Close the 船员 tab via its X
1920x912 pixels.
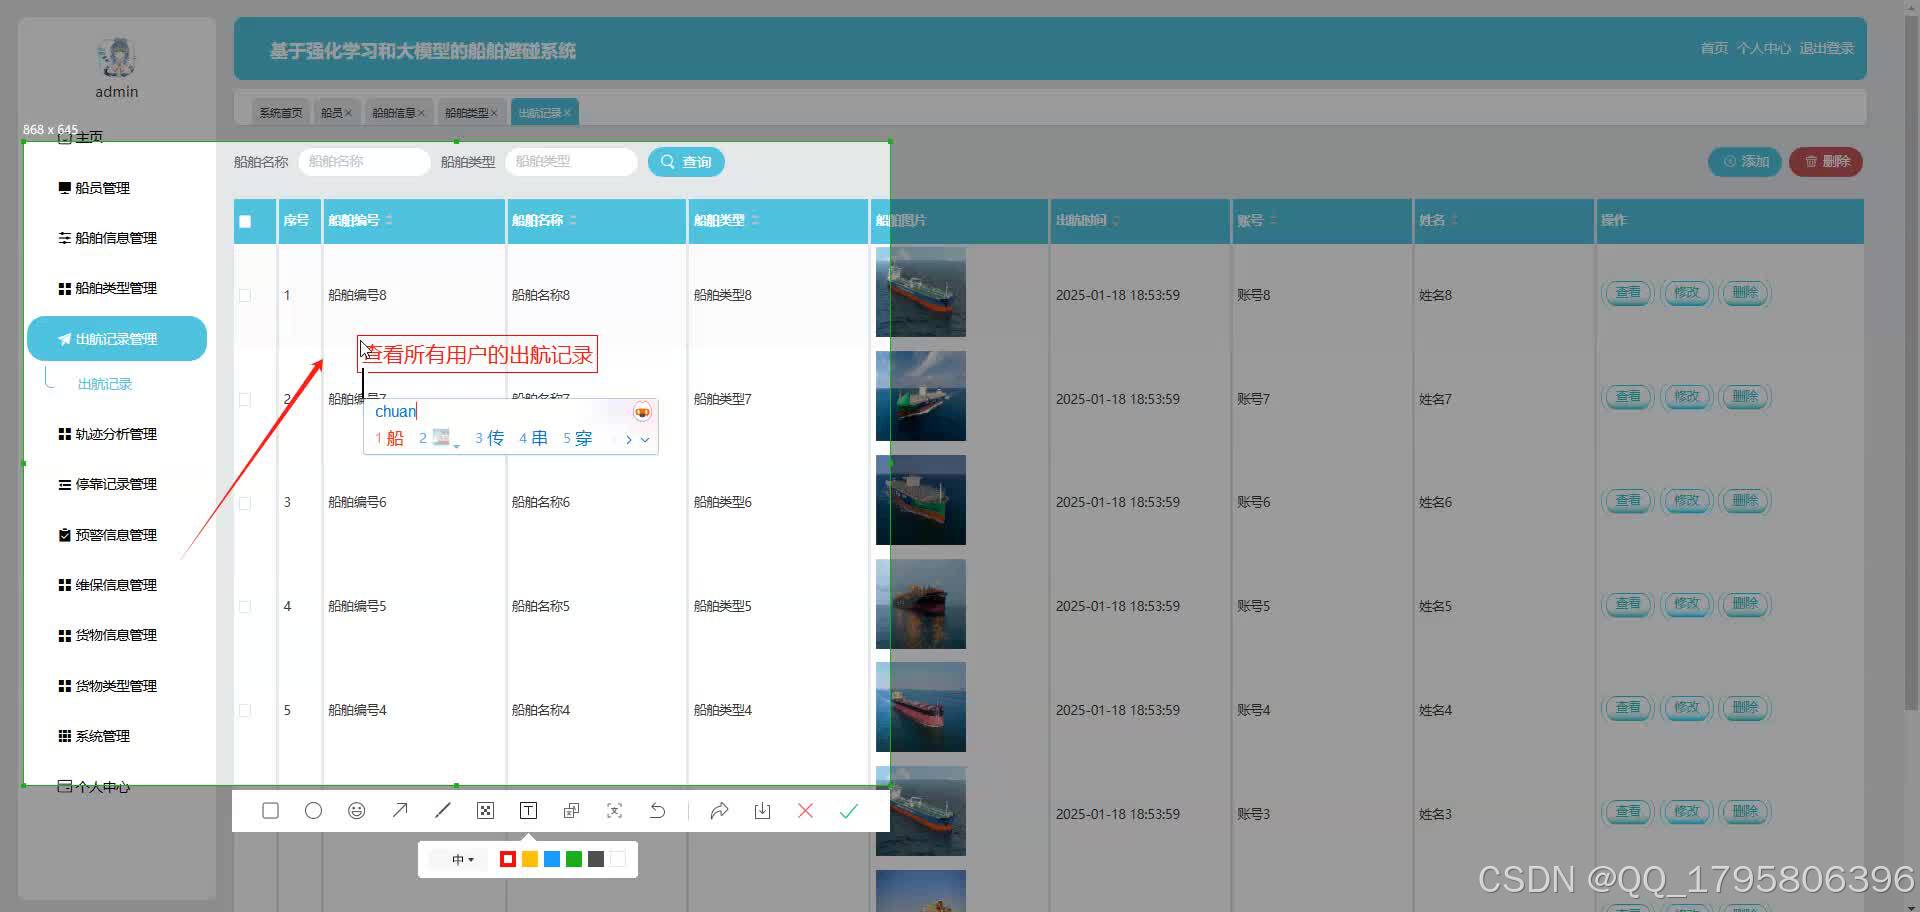(348, 113)
